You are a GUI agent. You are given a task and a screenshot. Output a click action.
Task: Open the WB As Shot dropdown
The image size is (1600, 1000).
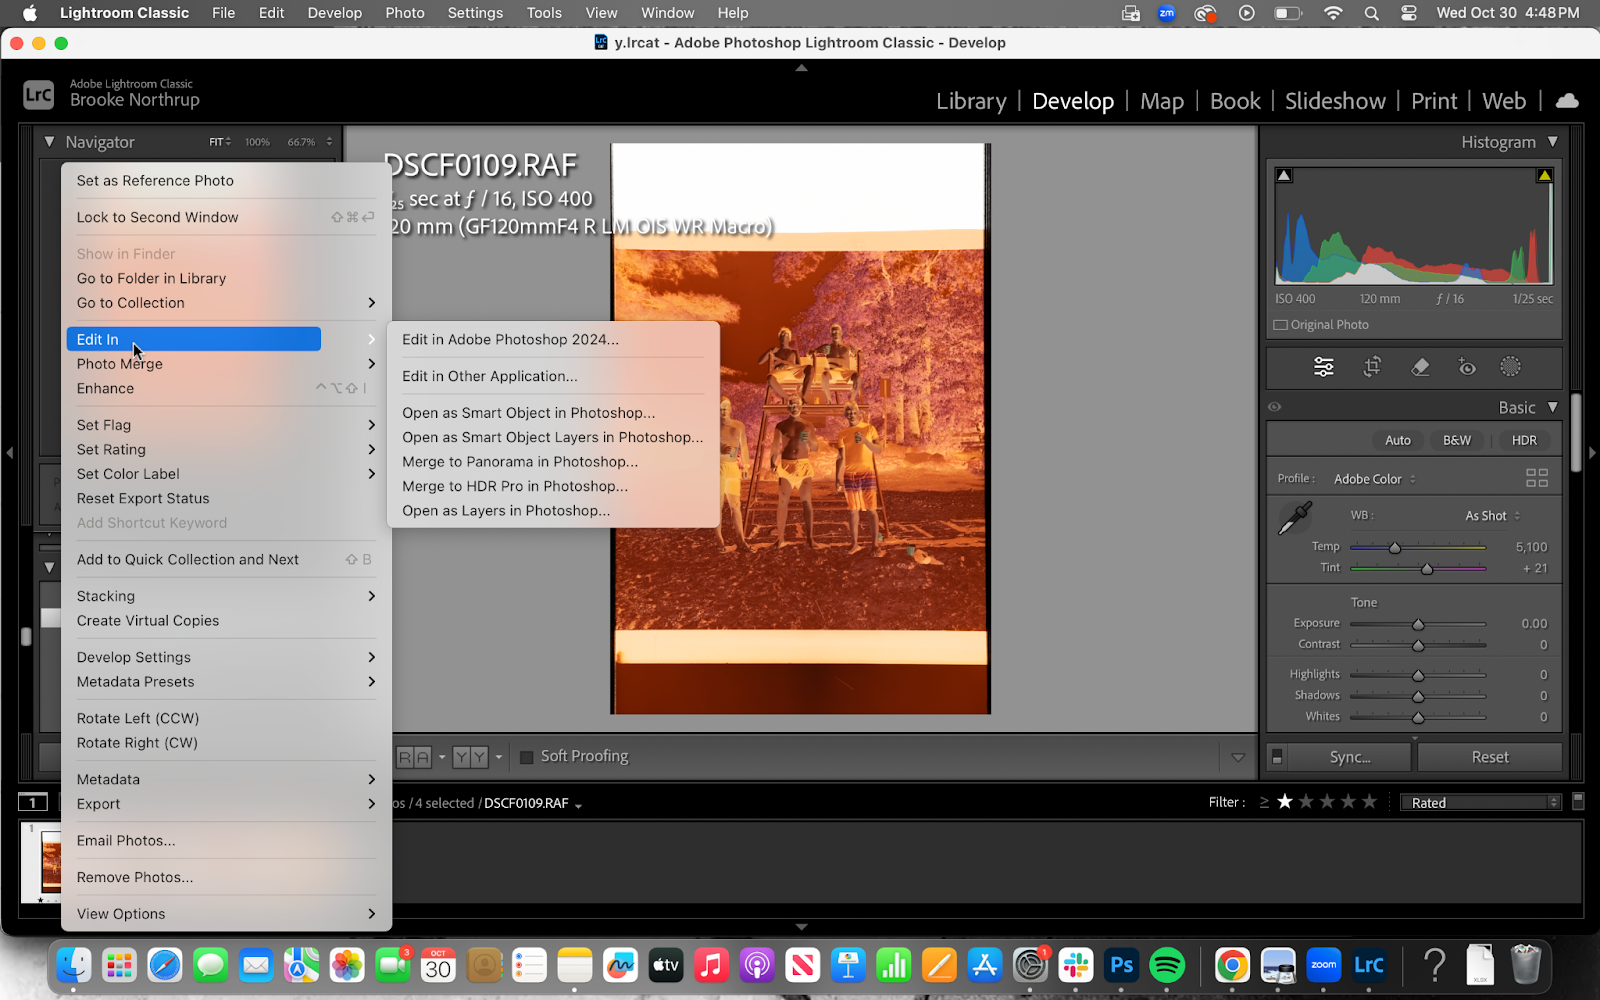pyautogui.click(x=1493, y=516)
